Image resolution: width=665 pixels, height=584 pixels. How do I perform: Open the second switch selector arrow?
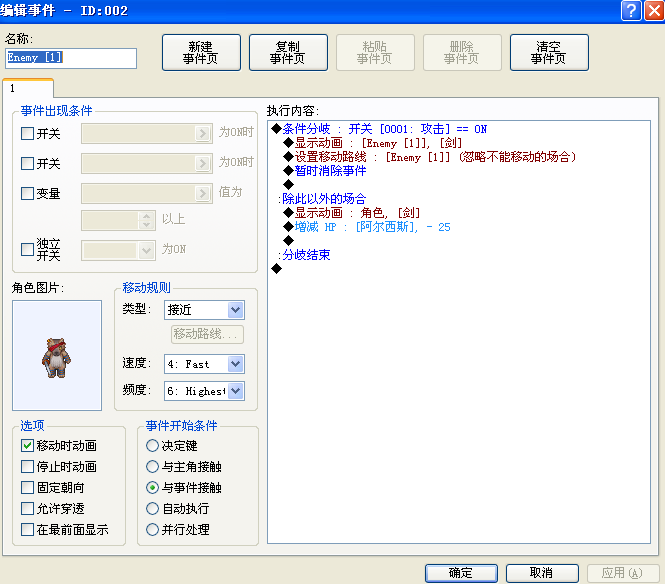tap(203, 163)
